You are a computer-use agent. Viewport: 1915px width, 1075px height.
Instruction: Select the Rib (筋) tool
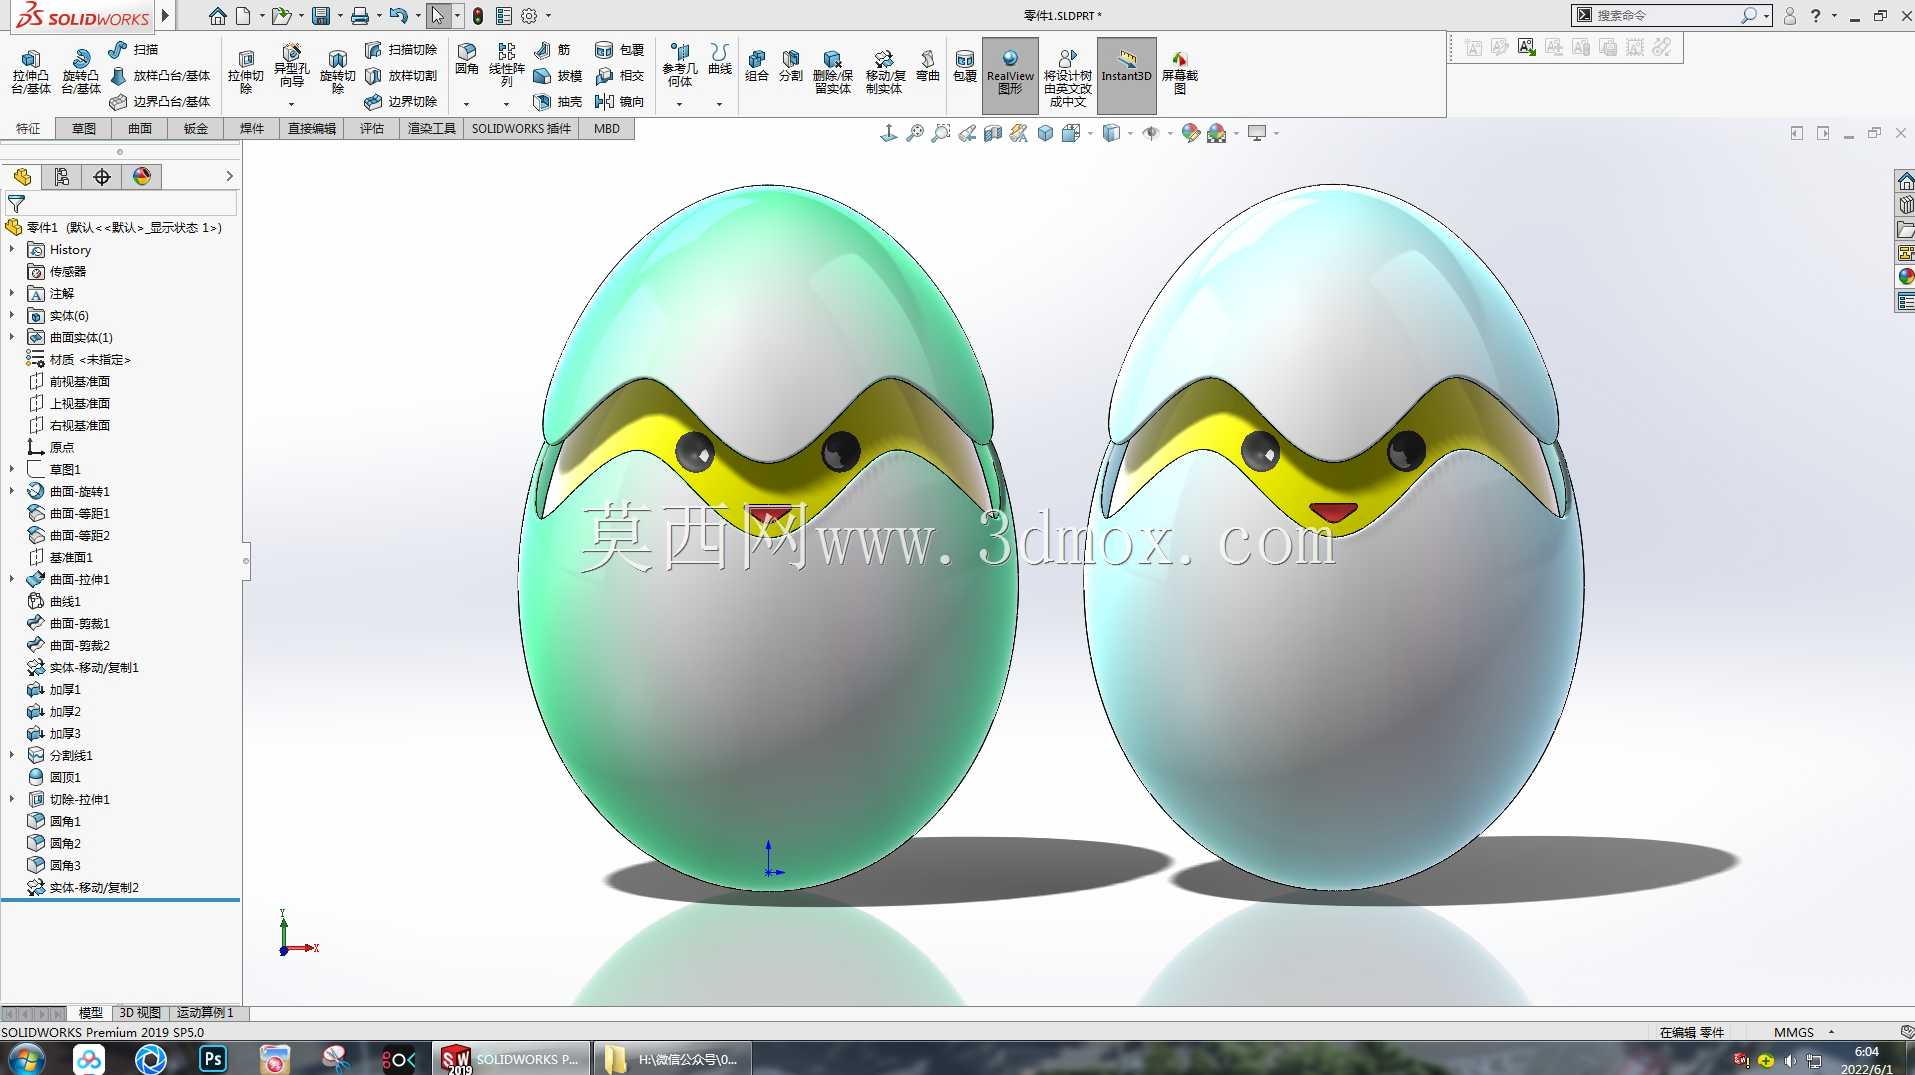pos(552,49)
